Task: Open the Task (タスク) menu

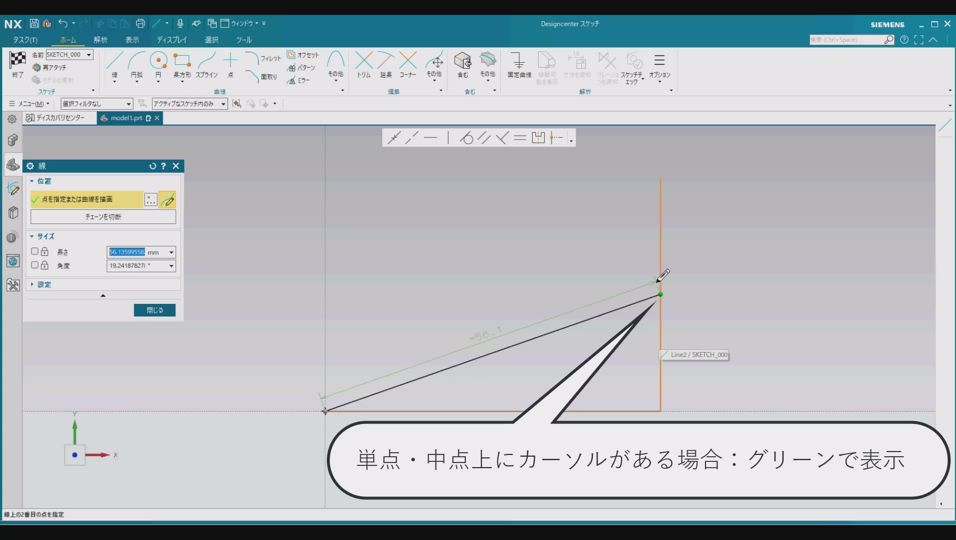Action: pos(25,40)
